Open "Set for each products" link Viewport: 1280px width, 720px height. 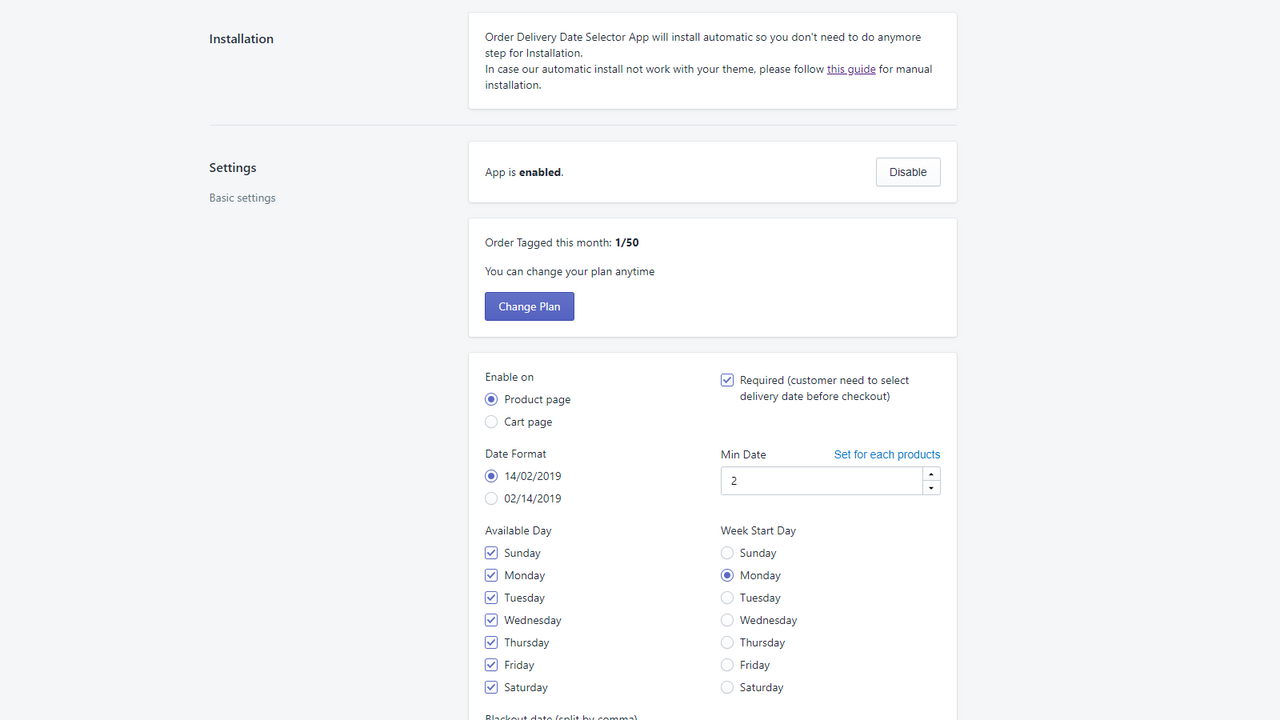click(x=886, y=454)
